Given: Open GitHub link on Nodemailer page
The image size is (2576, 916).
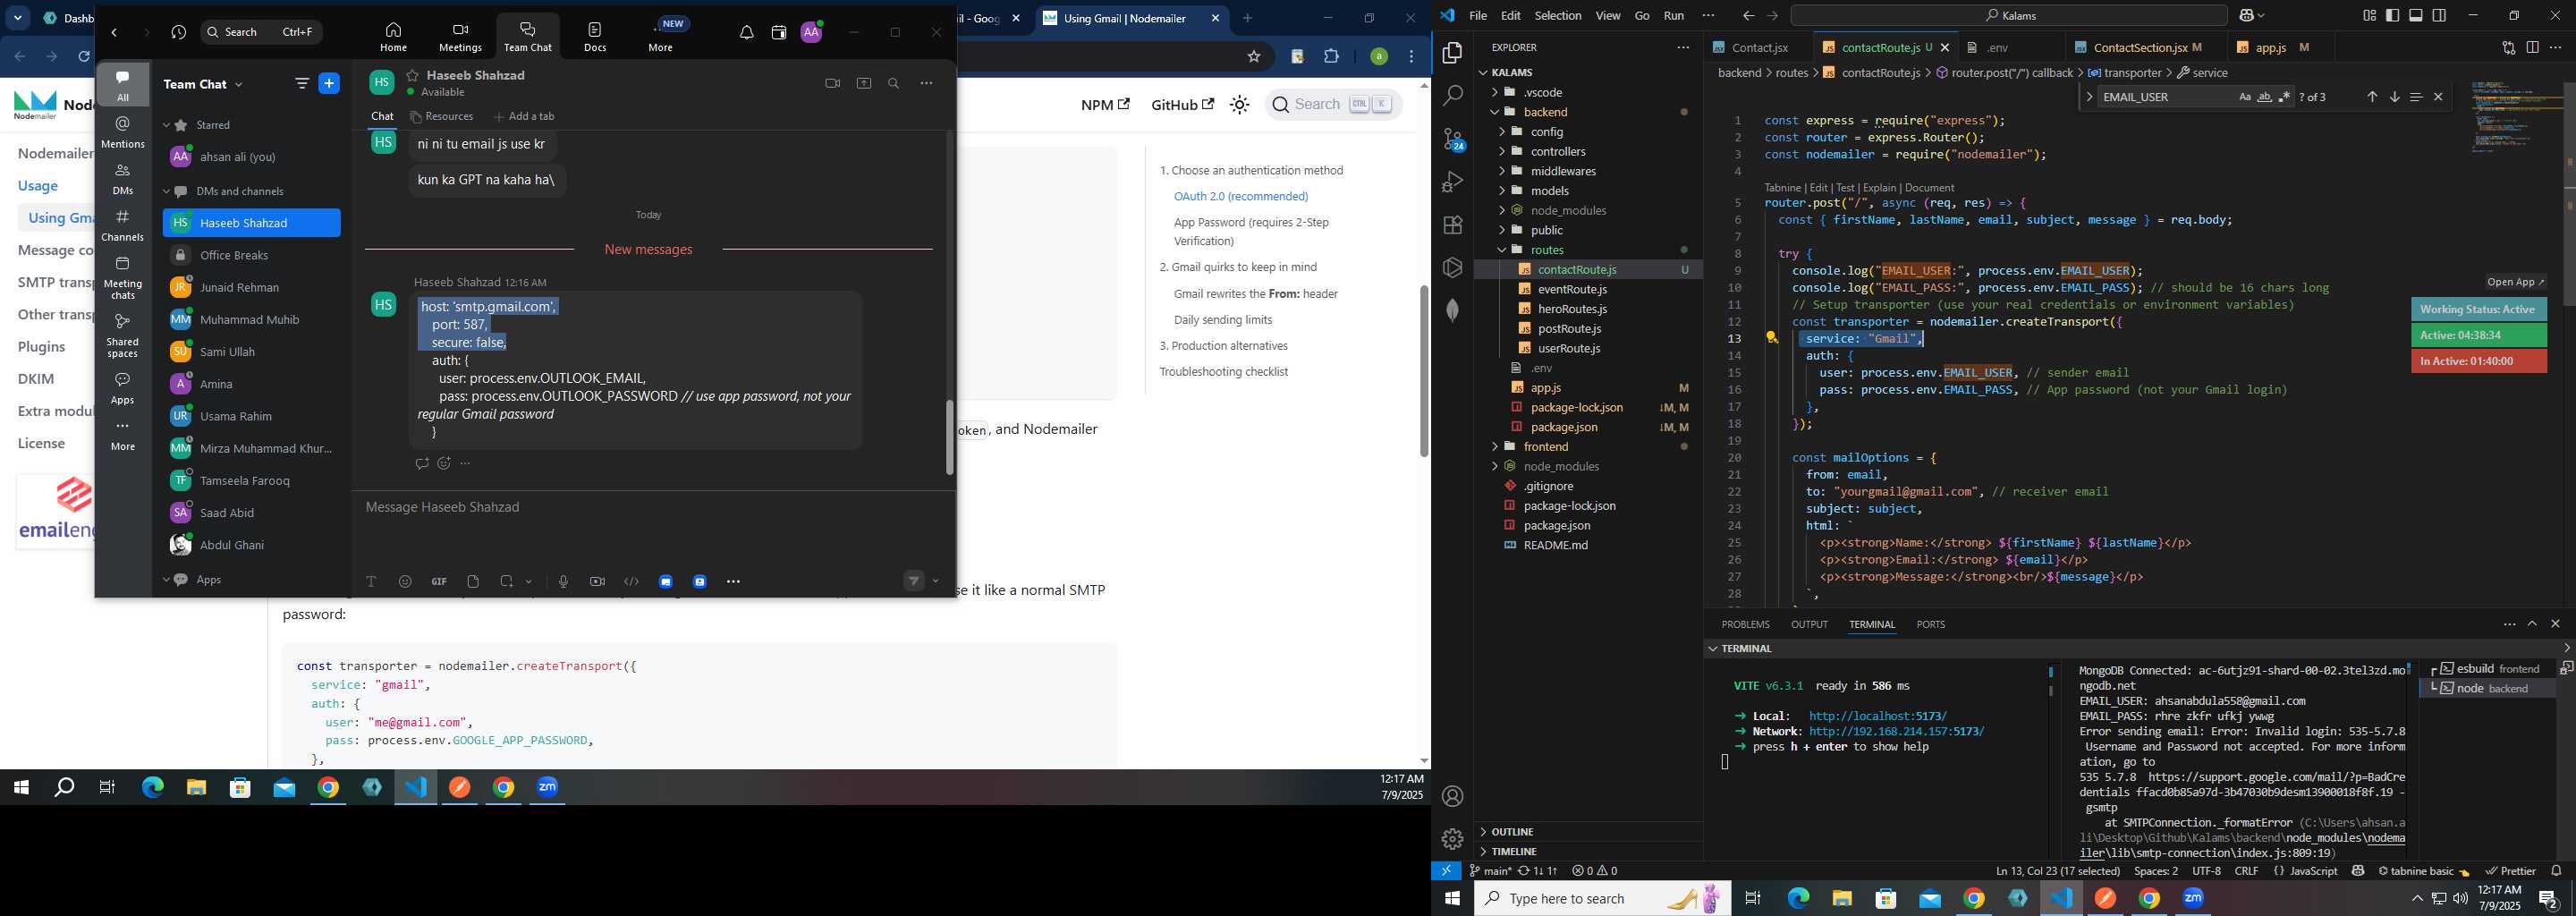Looking at the screenshot, I should tap(1182, 105).
